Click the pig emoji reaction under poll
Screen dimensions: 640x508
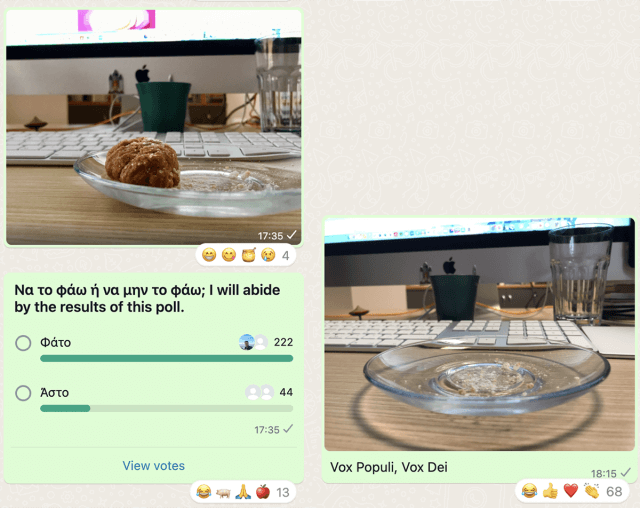click(x=223, y=492)
